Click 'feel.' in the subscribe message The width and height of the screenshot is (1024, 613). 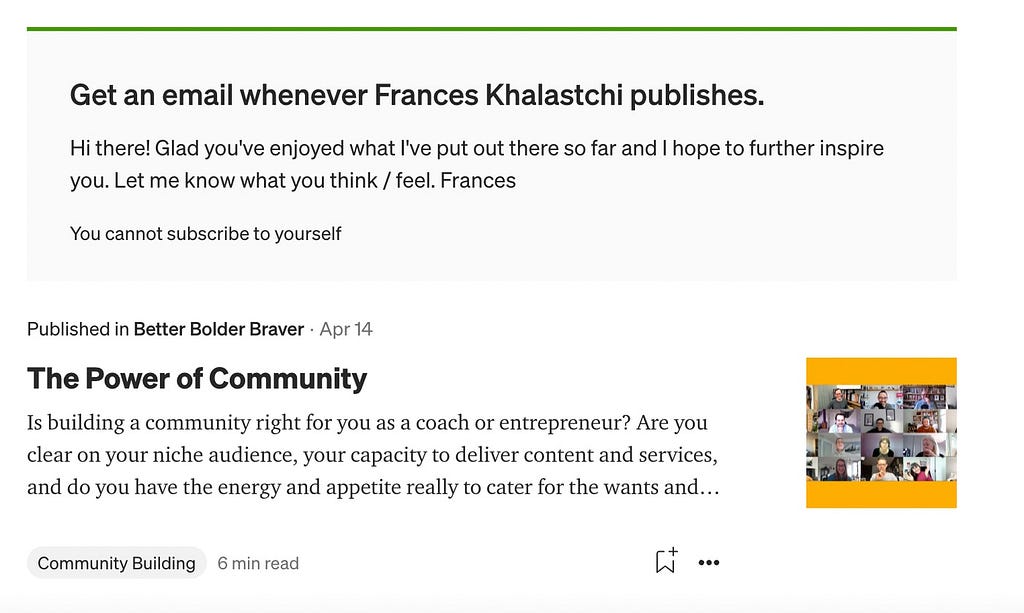(x=415, y=181)
